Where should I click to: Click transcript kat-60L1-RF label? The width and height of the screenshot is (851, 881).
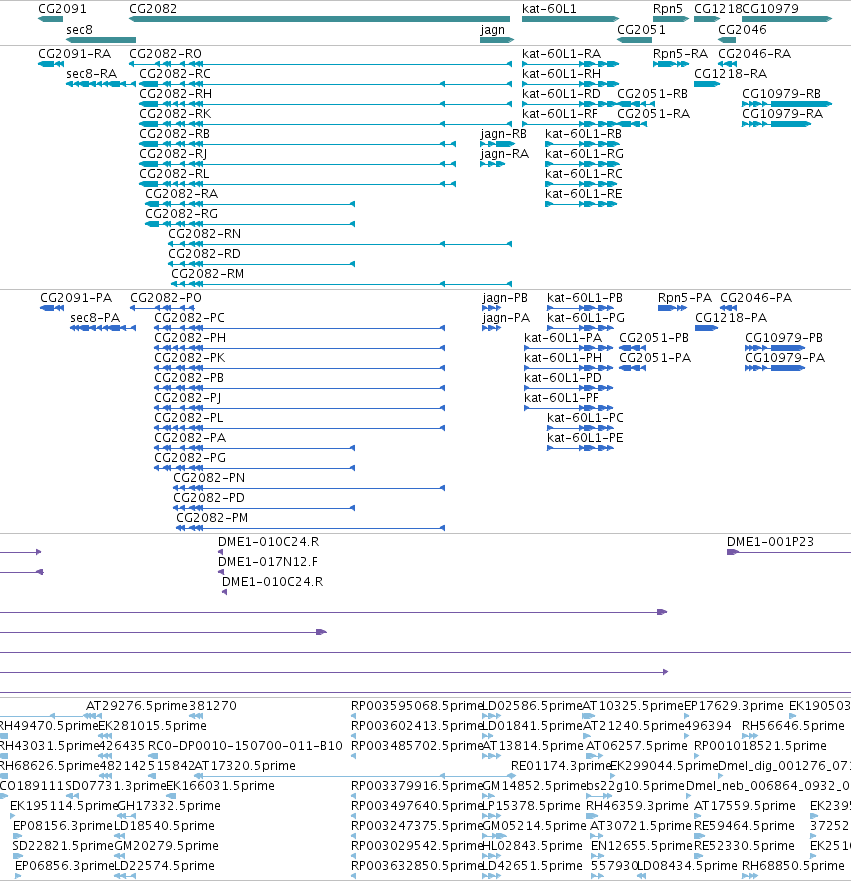click(x=559, y=114)
